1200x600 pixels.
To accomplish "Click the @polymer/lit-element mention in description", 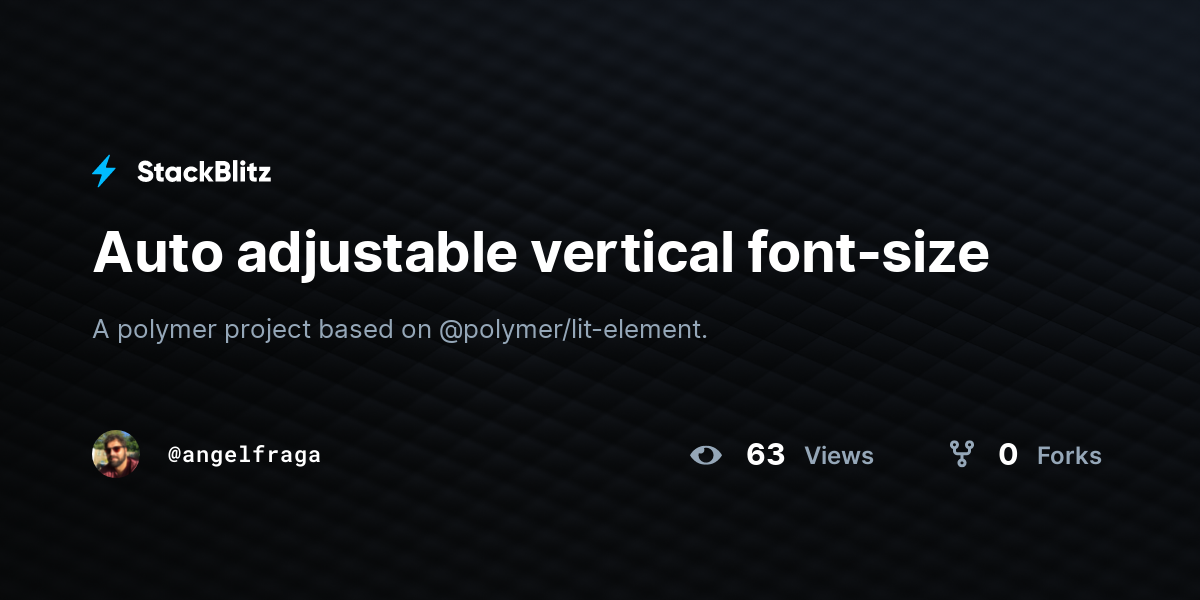I will pyautogui.click(x=573, y=329).
